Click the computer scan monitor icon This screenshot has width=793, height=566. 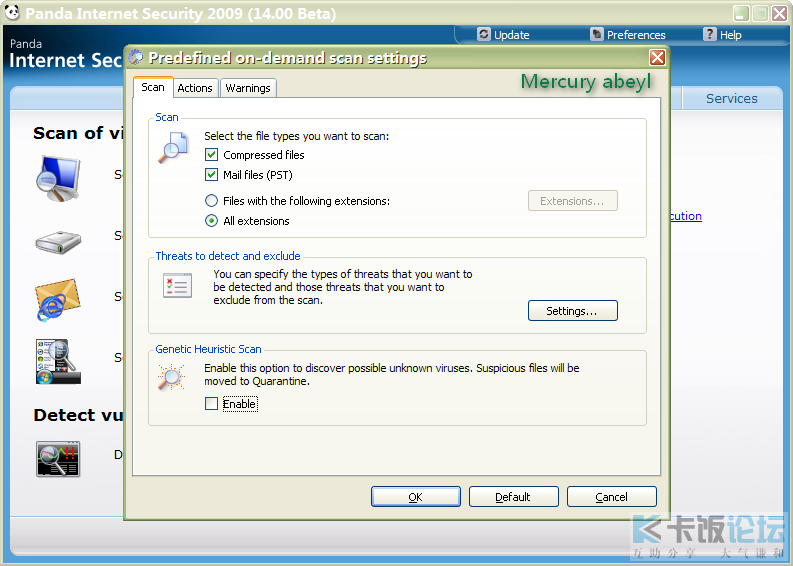pos(58,179)
